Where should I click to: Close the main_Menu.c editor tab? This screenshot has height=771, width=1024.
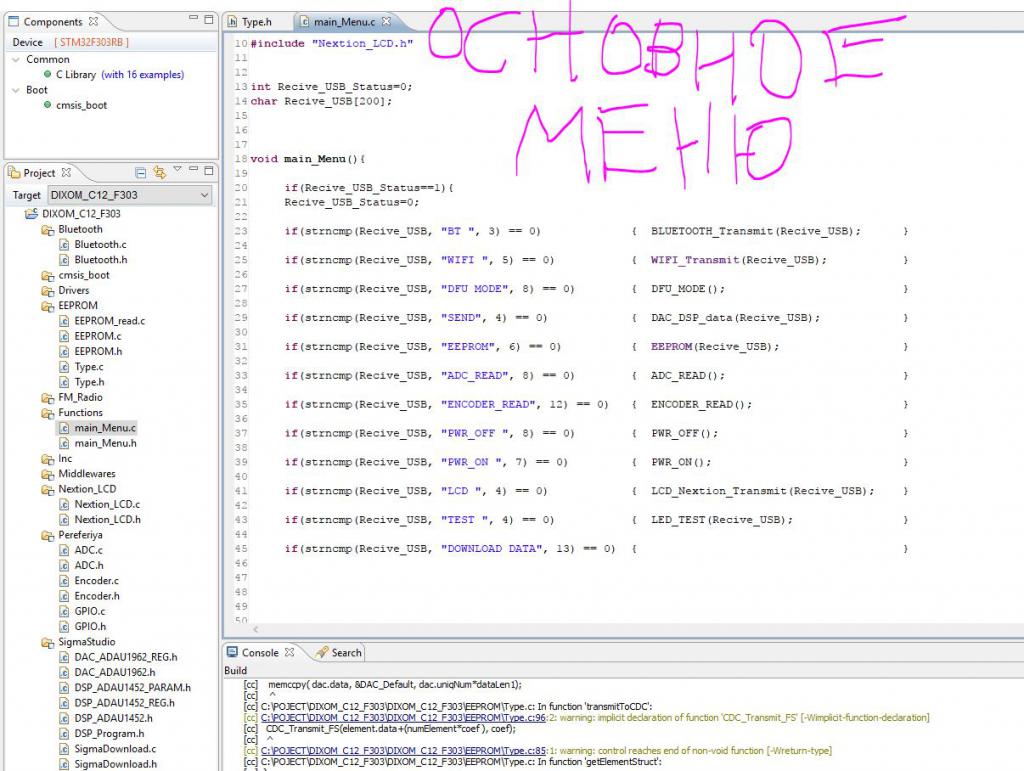pos(387,21)
